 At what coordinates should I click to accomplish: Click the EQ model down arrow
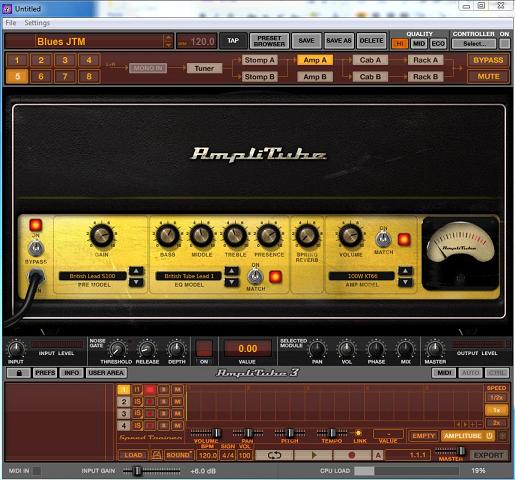(232, 282)
